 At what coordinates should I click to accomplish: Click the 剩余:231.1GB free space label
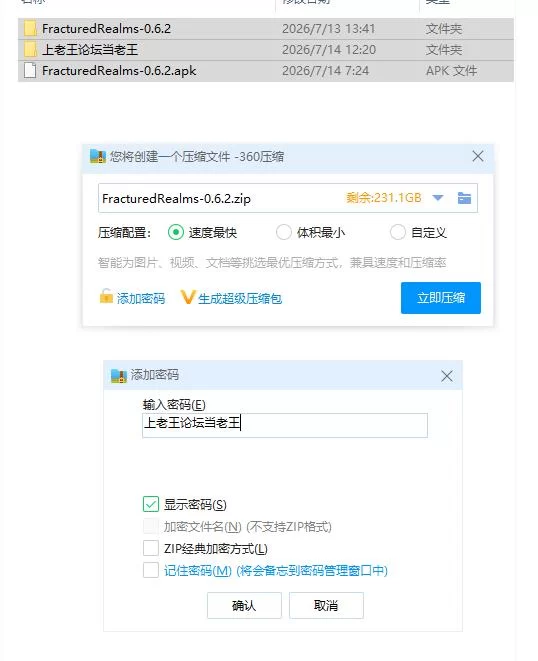(x=384, y=198)
